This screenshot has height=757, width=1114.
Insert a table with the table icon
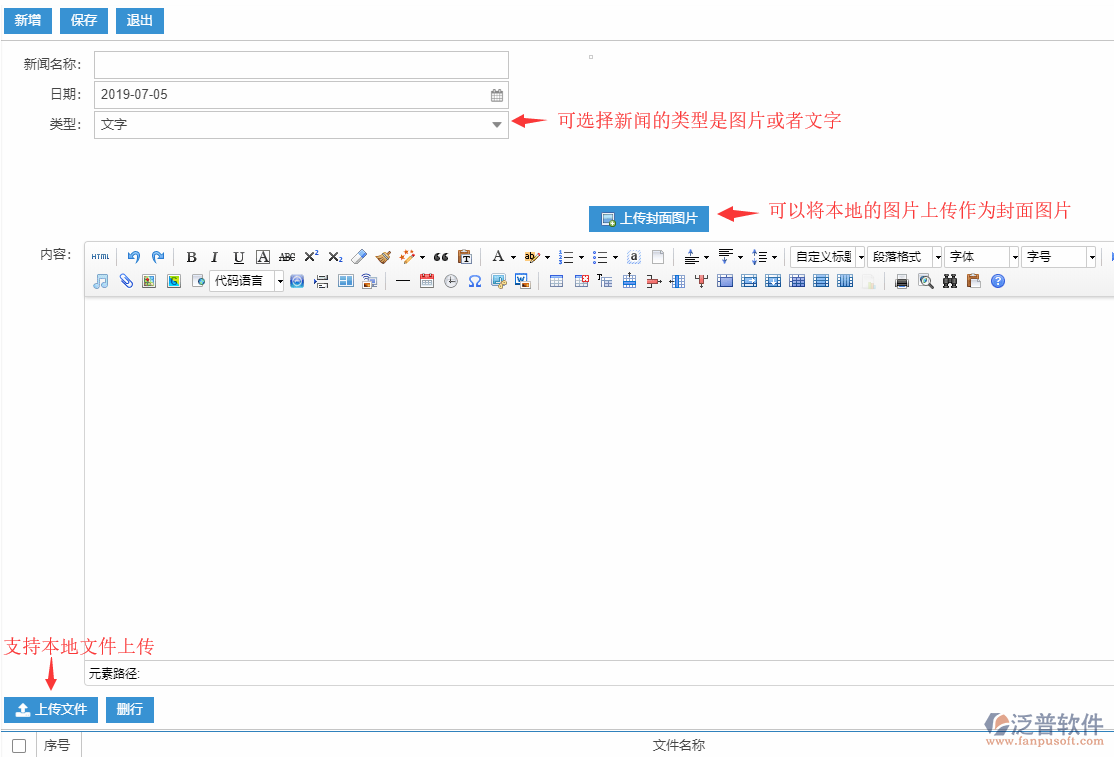click(557, 281)
